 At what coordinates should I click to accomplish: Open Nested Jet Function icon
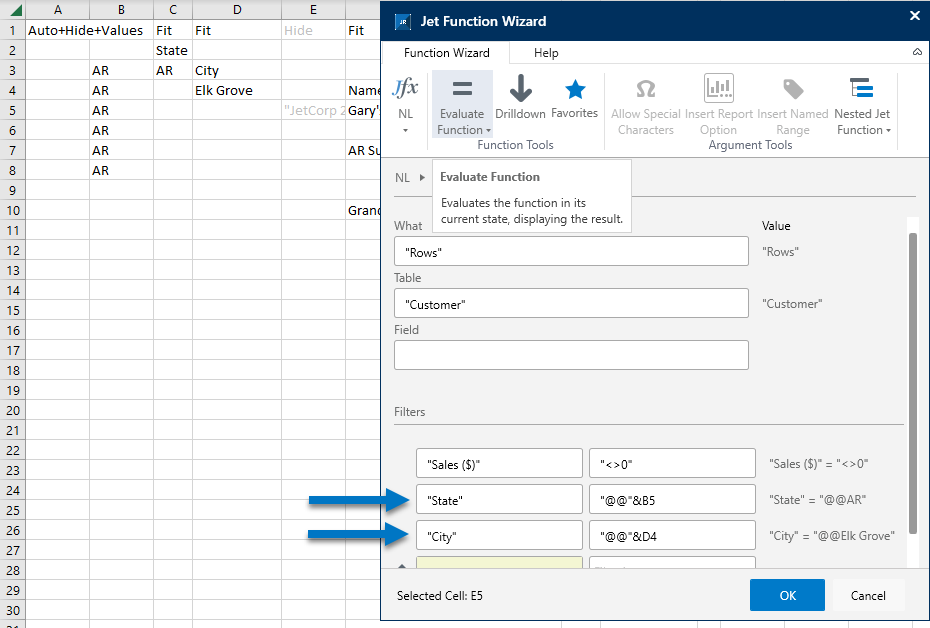861,88
